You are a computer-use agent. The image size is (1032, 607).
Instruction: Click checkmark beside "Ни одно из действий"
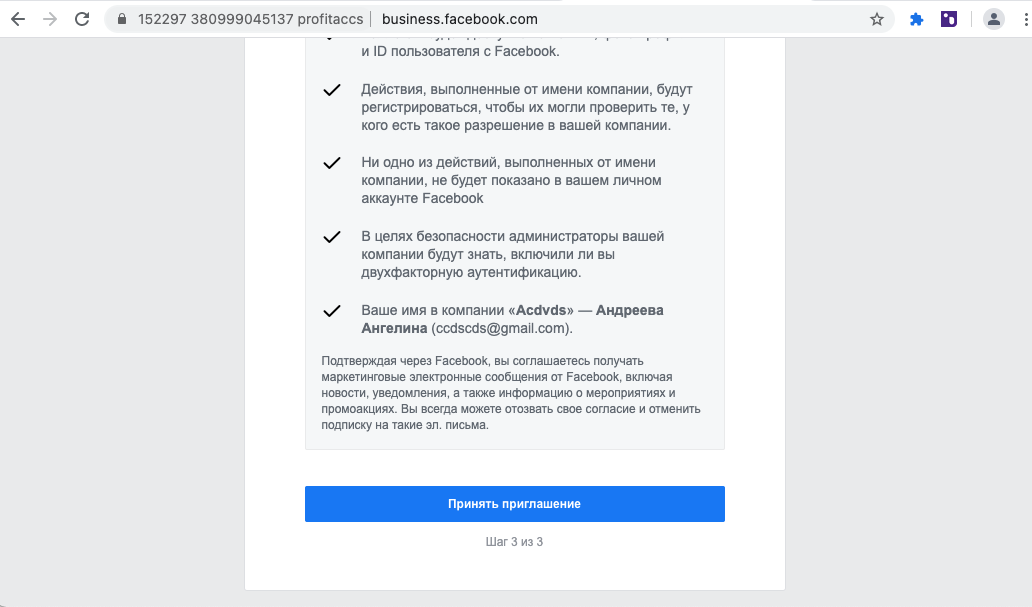[332, 163]
